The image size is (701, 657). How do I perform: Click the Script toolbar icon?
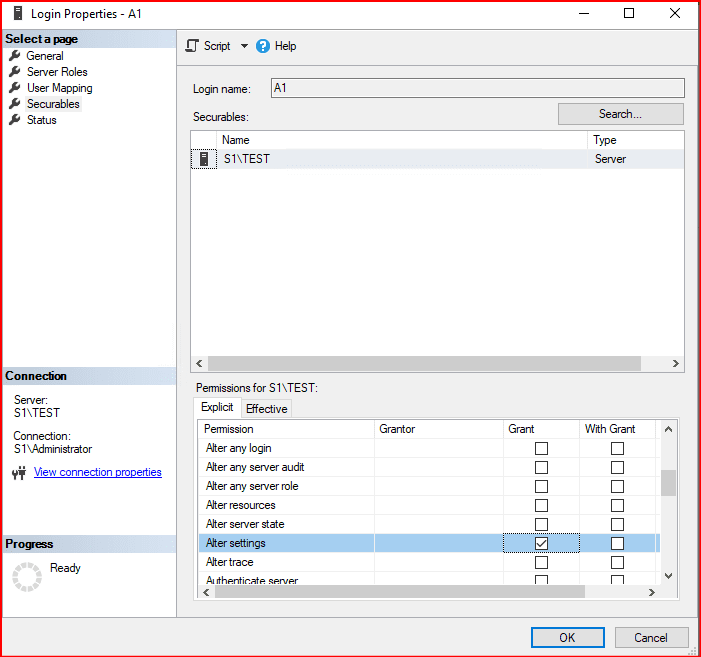click(x=193, y=46)
